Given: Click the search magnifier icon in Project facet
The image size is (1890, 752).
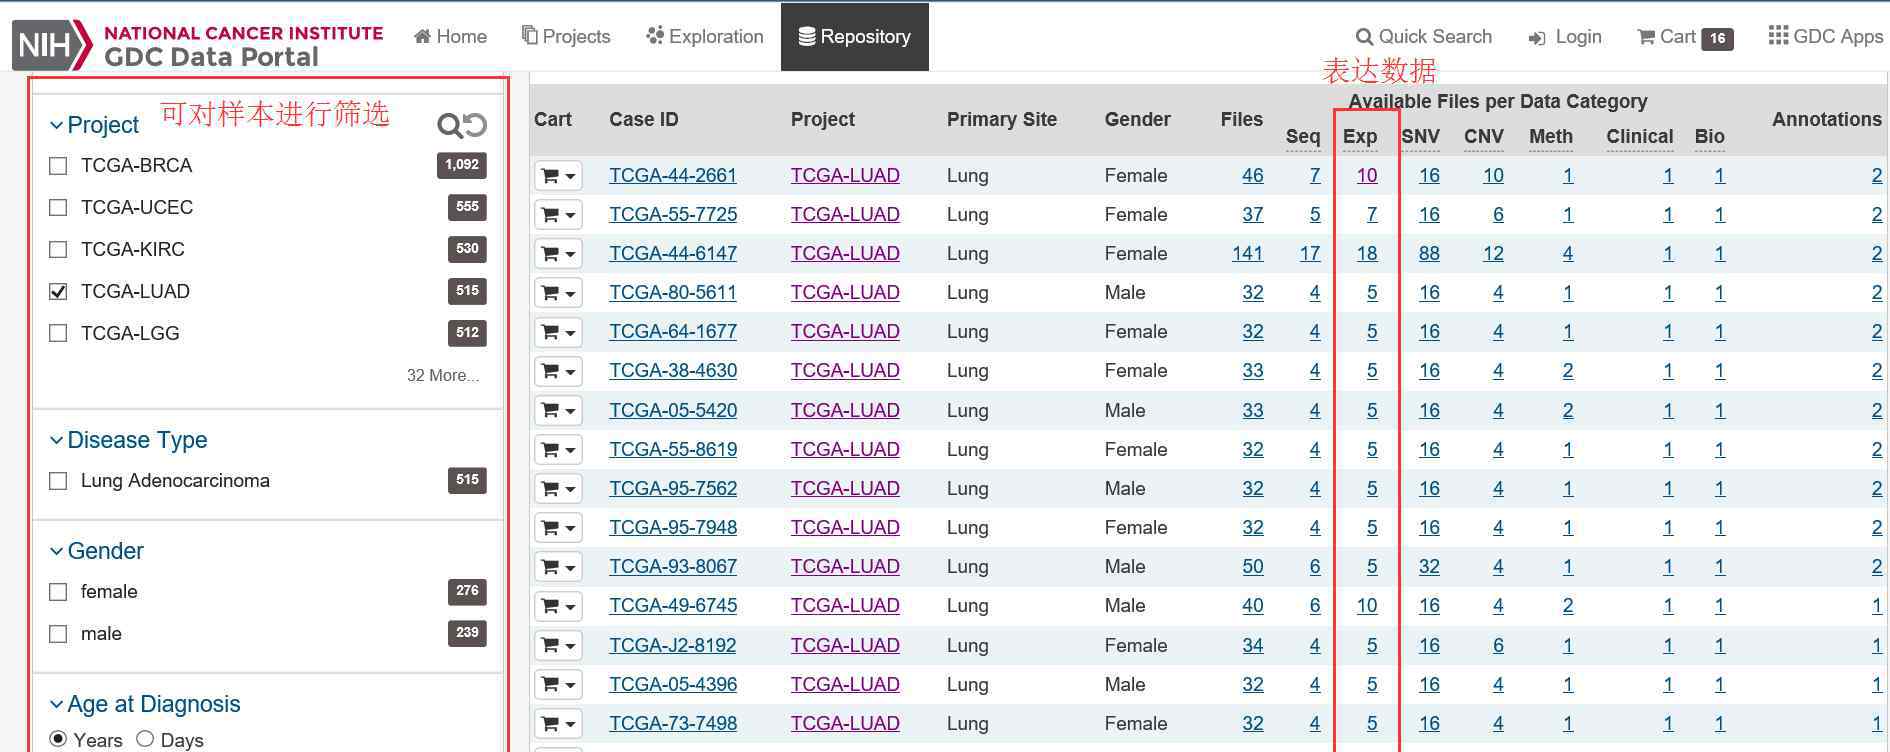Looking at the screenshot, I should tap(450, 125).
